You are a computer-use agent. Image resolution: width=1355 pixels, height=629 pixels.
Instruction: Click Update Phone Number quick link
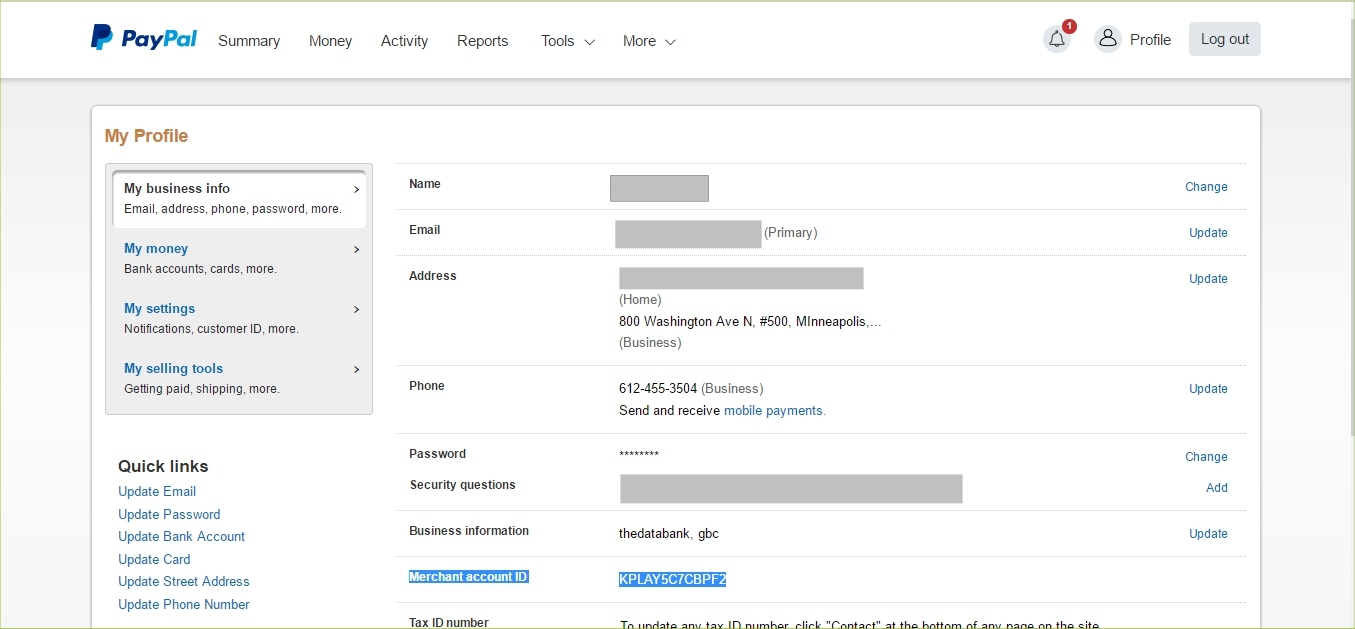(x=184, y=604)
